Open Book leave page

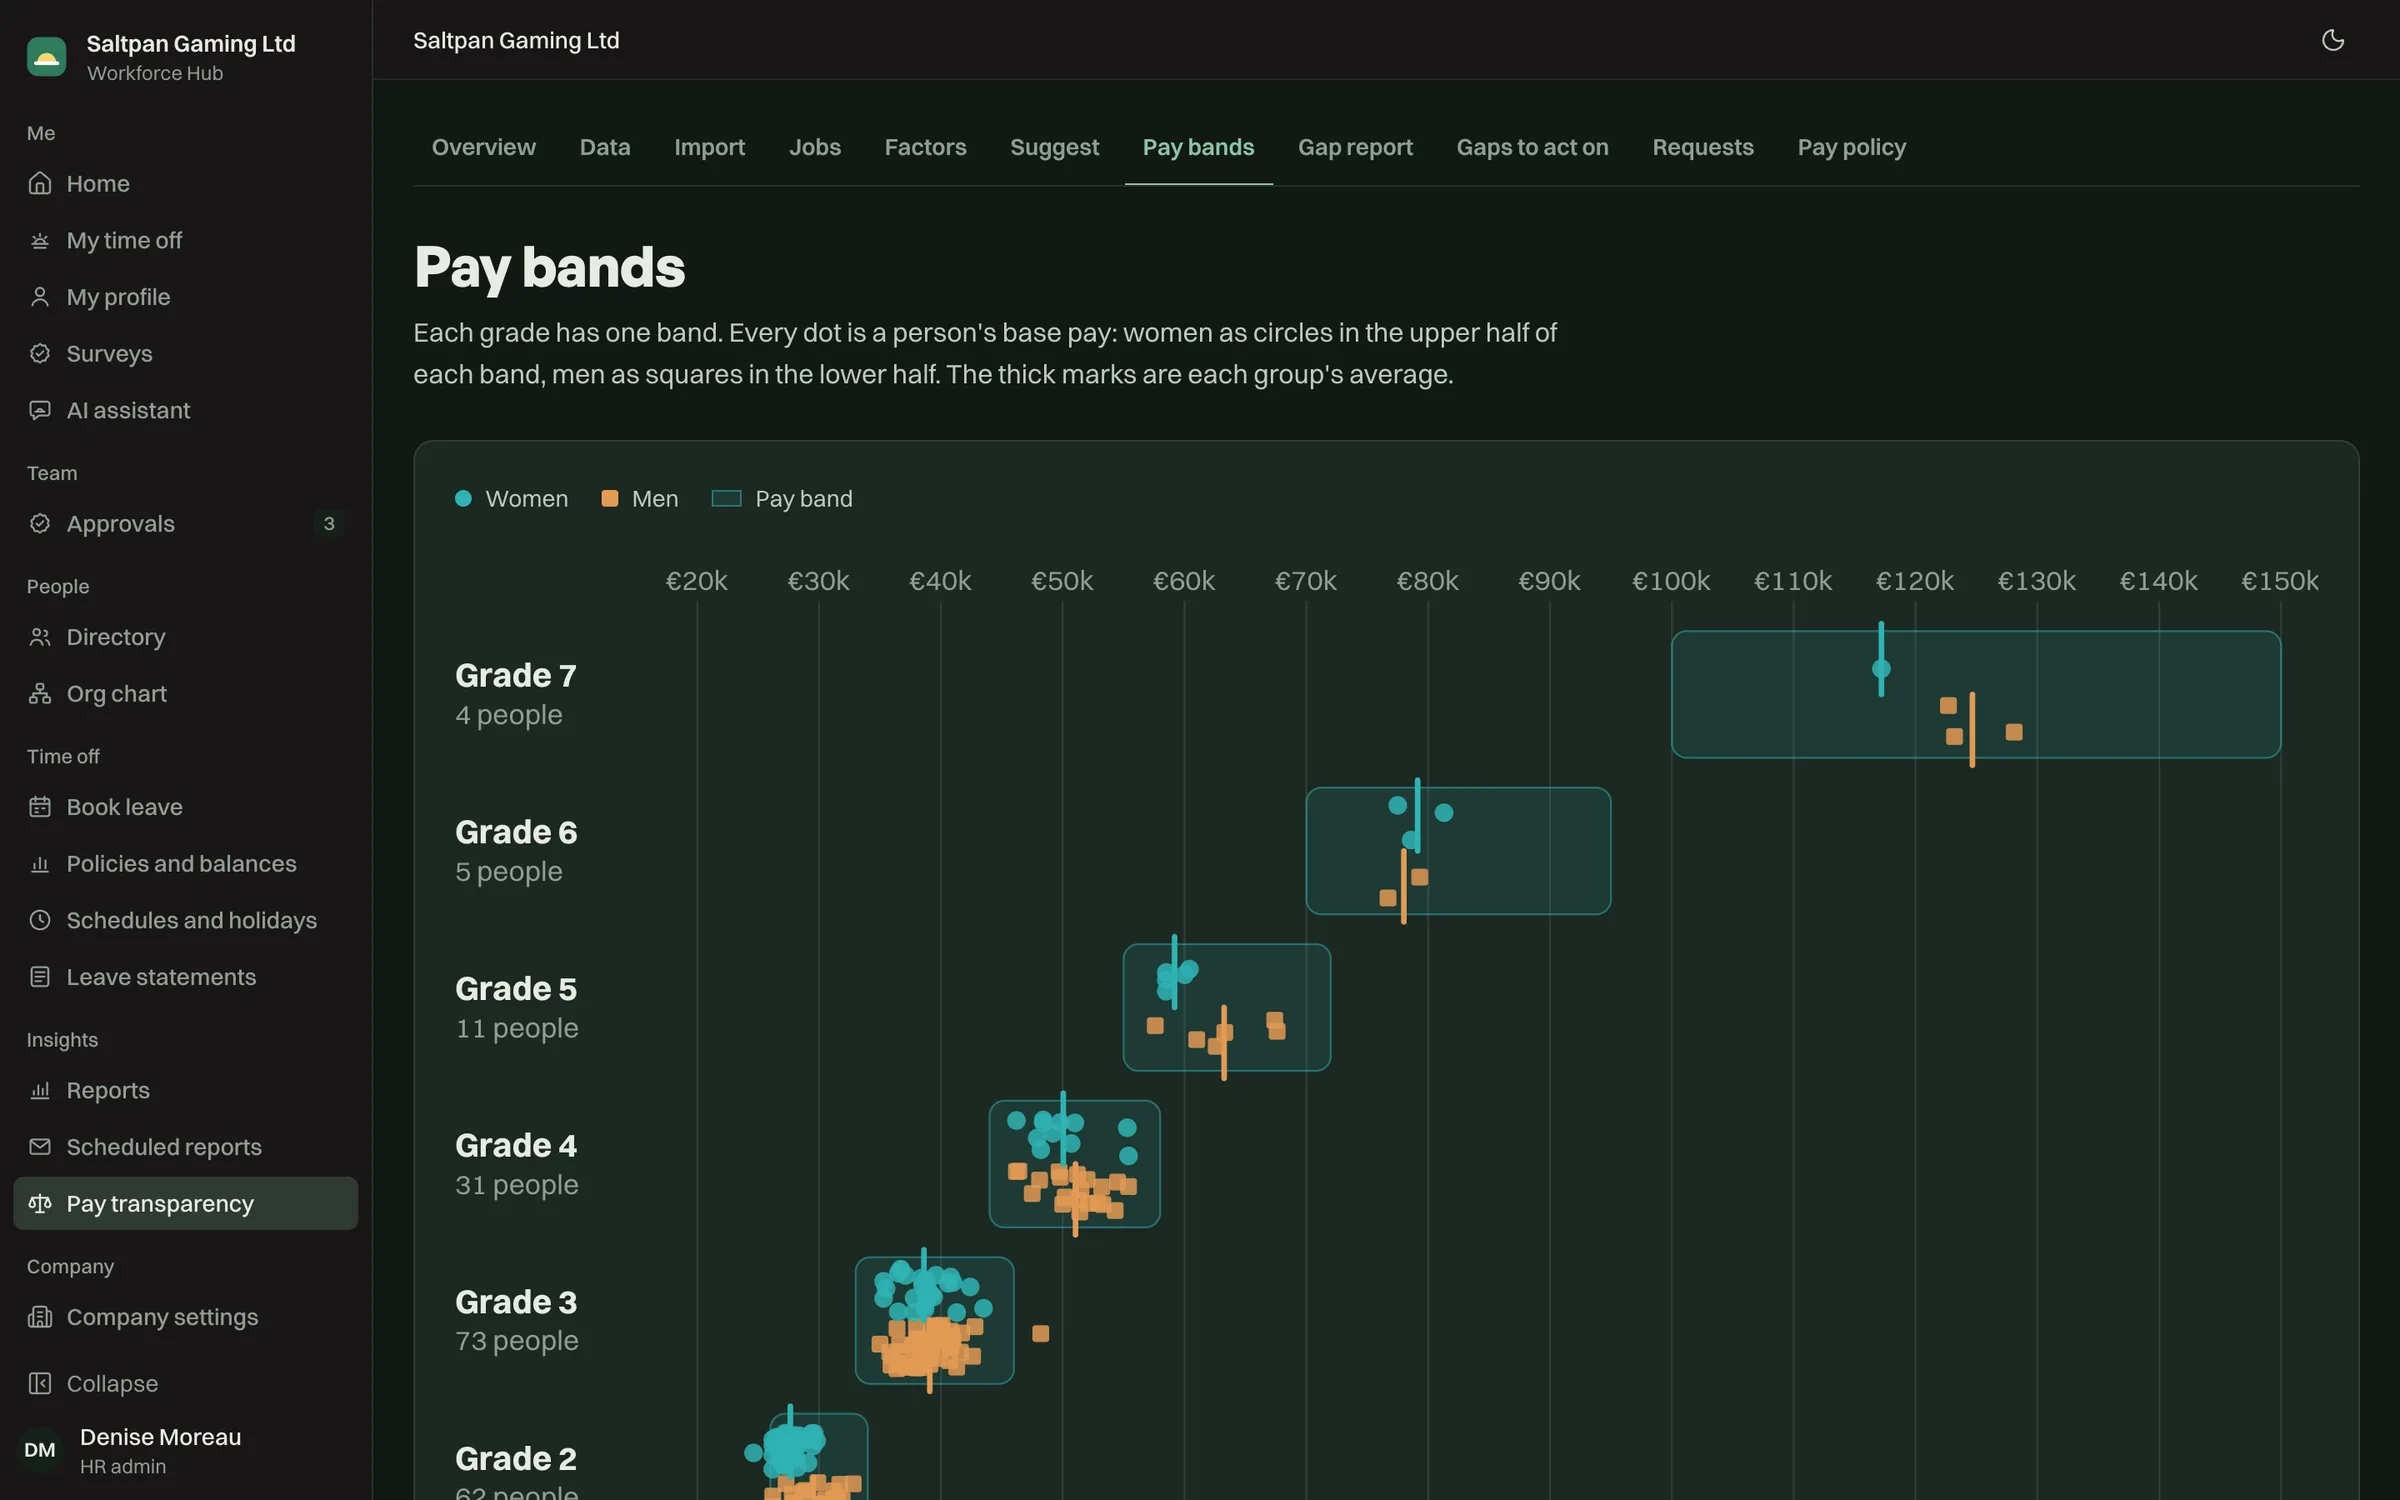pyautogui.click(x=185, y=807)
